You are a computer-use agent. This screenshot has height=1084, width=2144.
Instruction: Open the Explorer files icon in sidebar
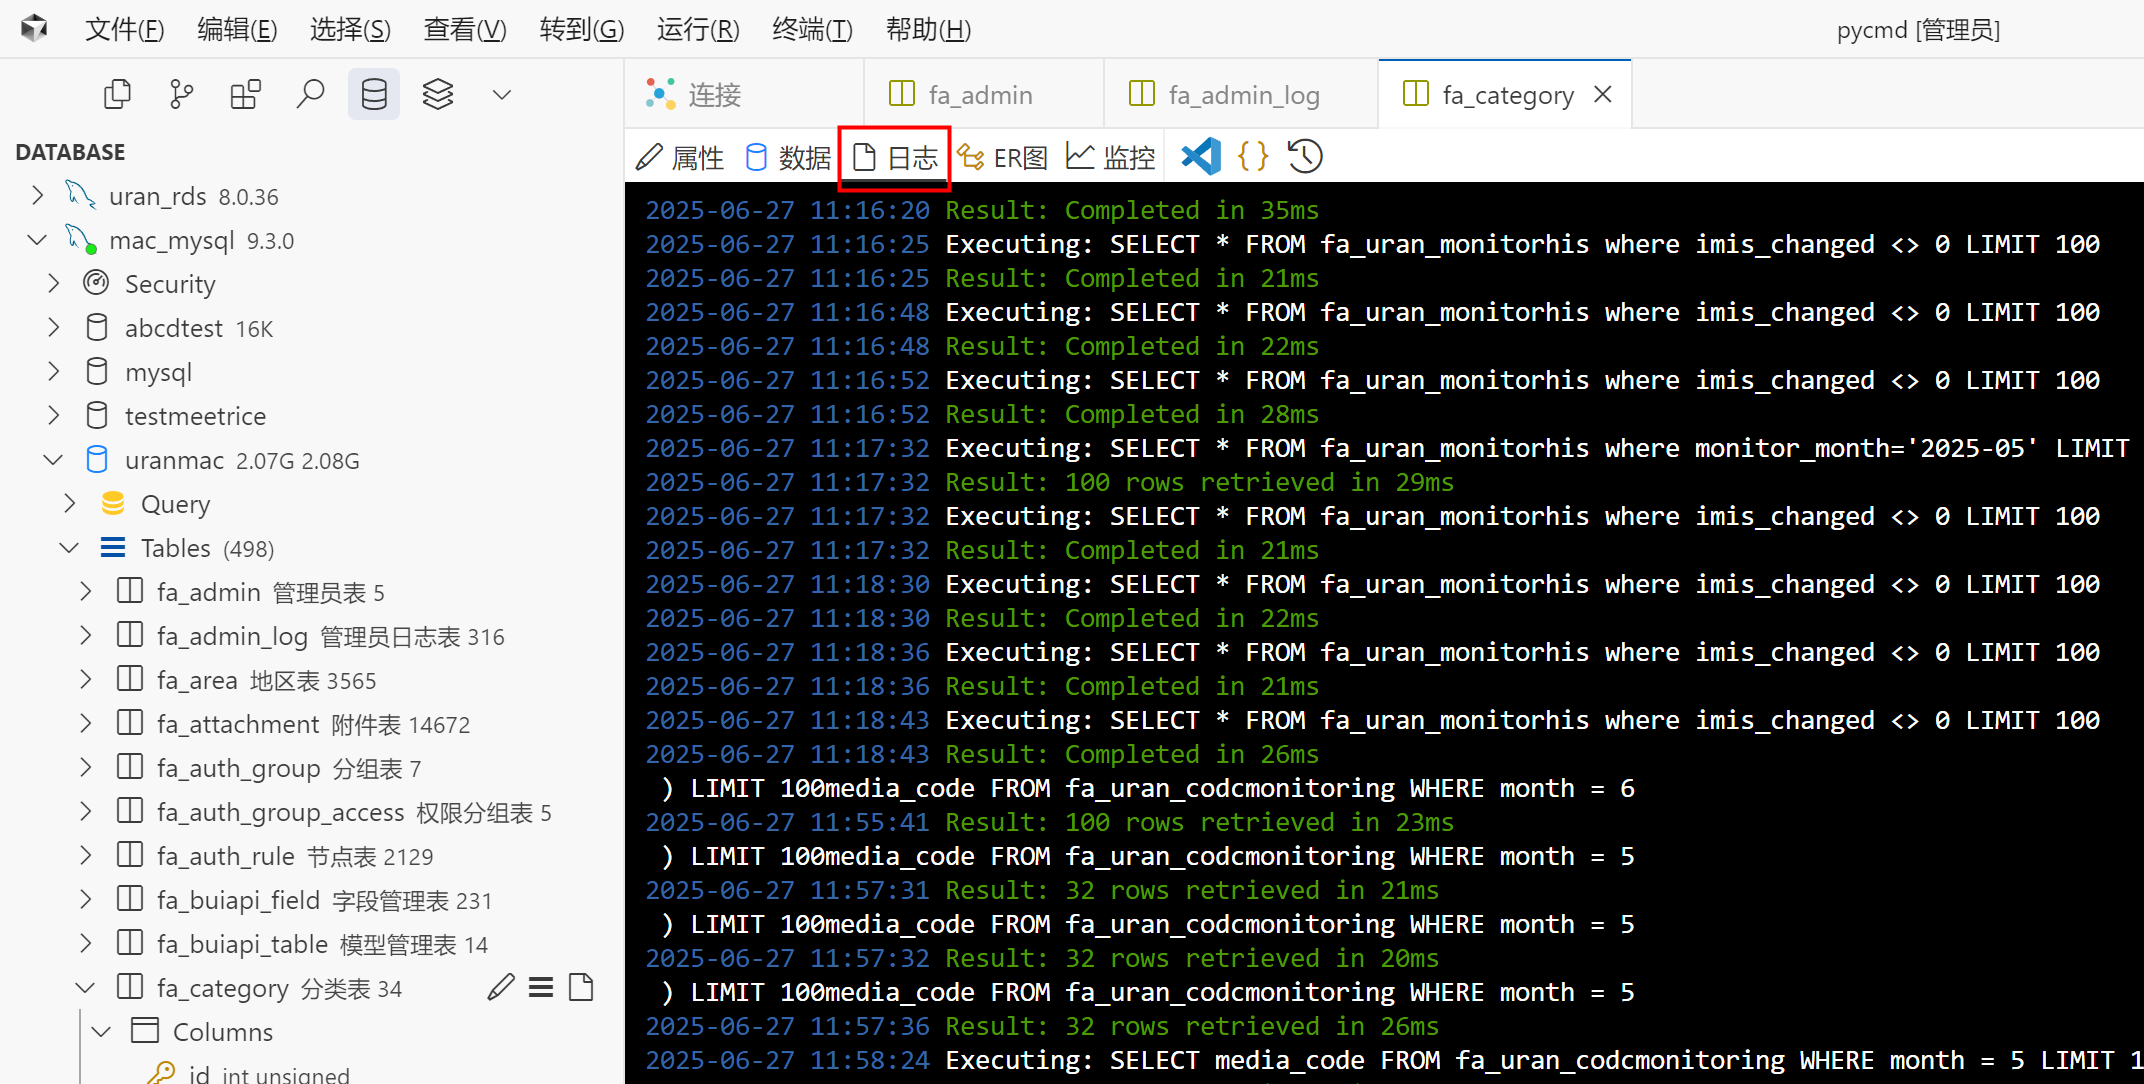click(117, 94)
